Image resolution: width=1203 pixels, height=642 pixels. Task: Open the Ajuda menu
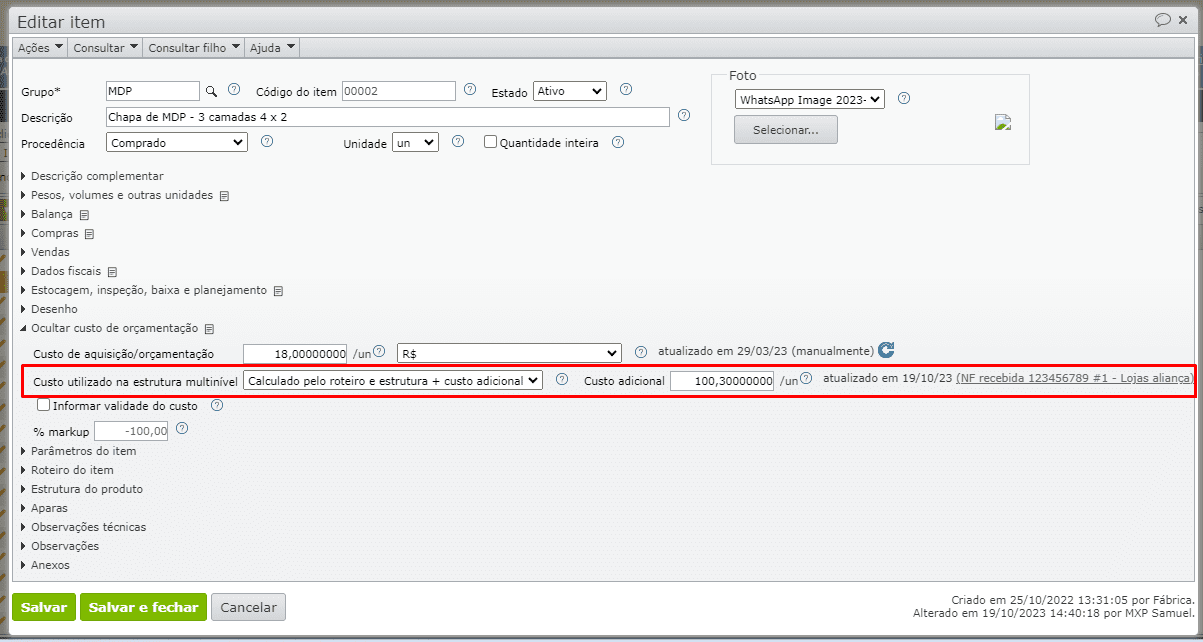point(272,47)
